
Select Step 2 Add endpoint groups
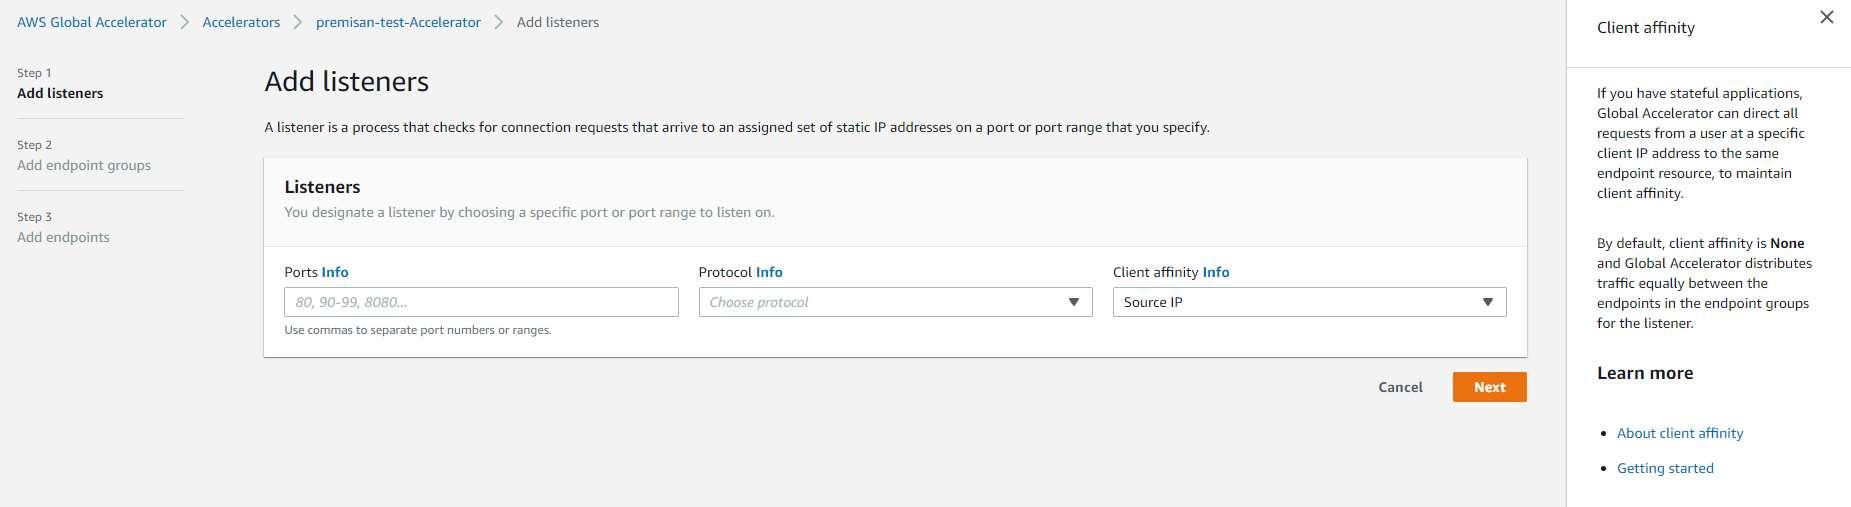point(84,165)
